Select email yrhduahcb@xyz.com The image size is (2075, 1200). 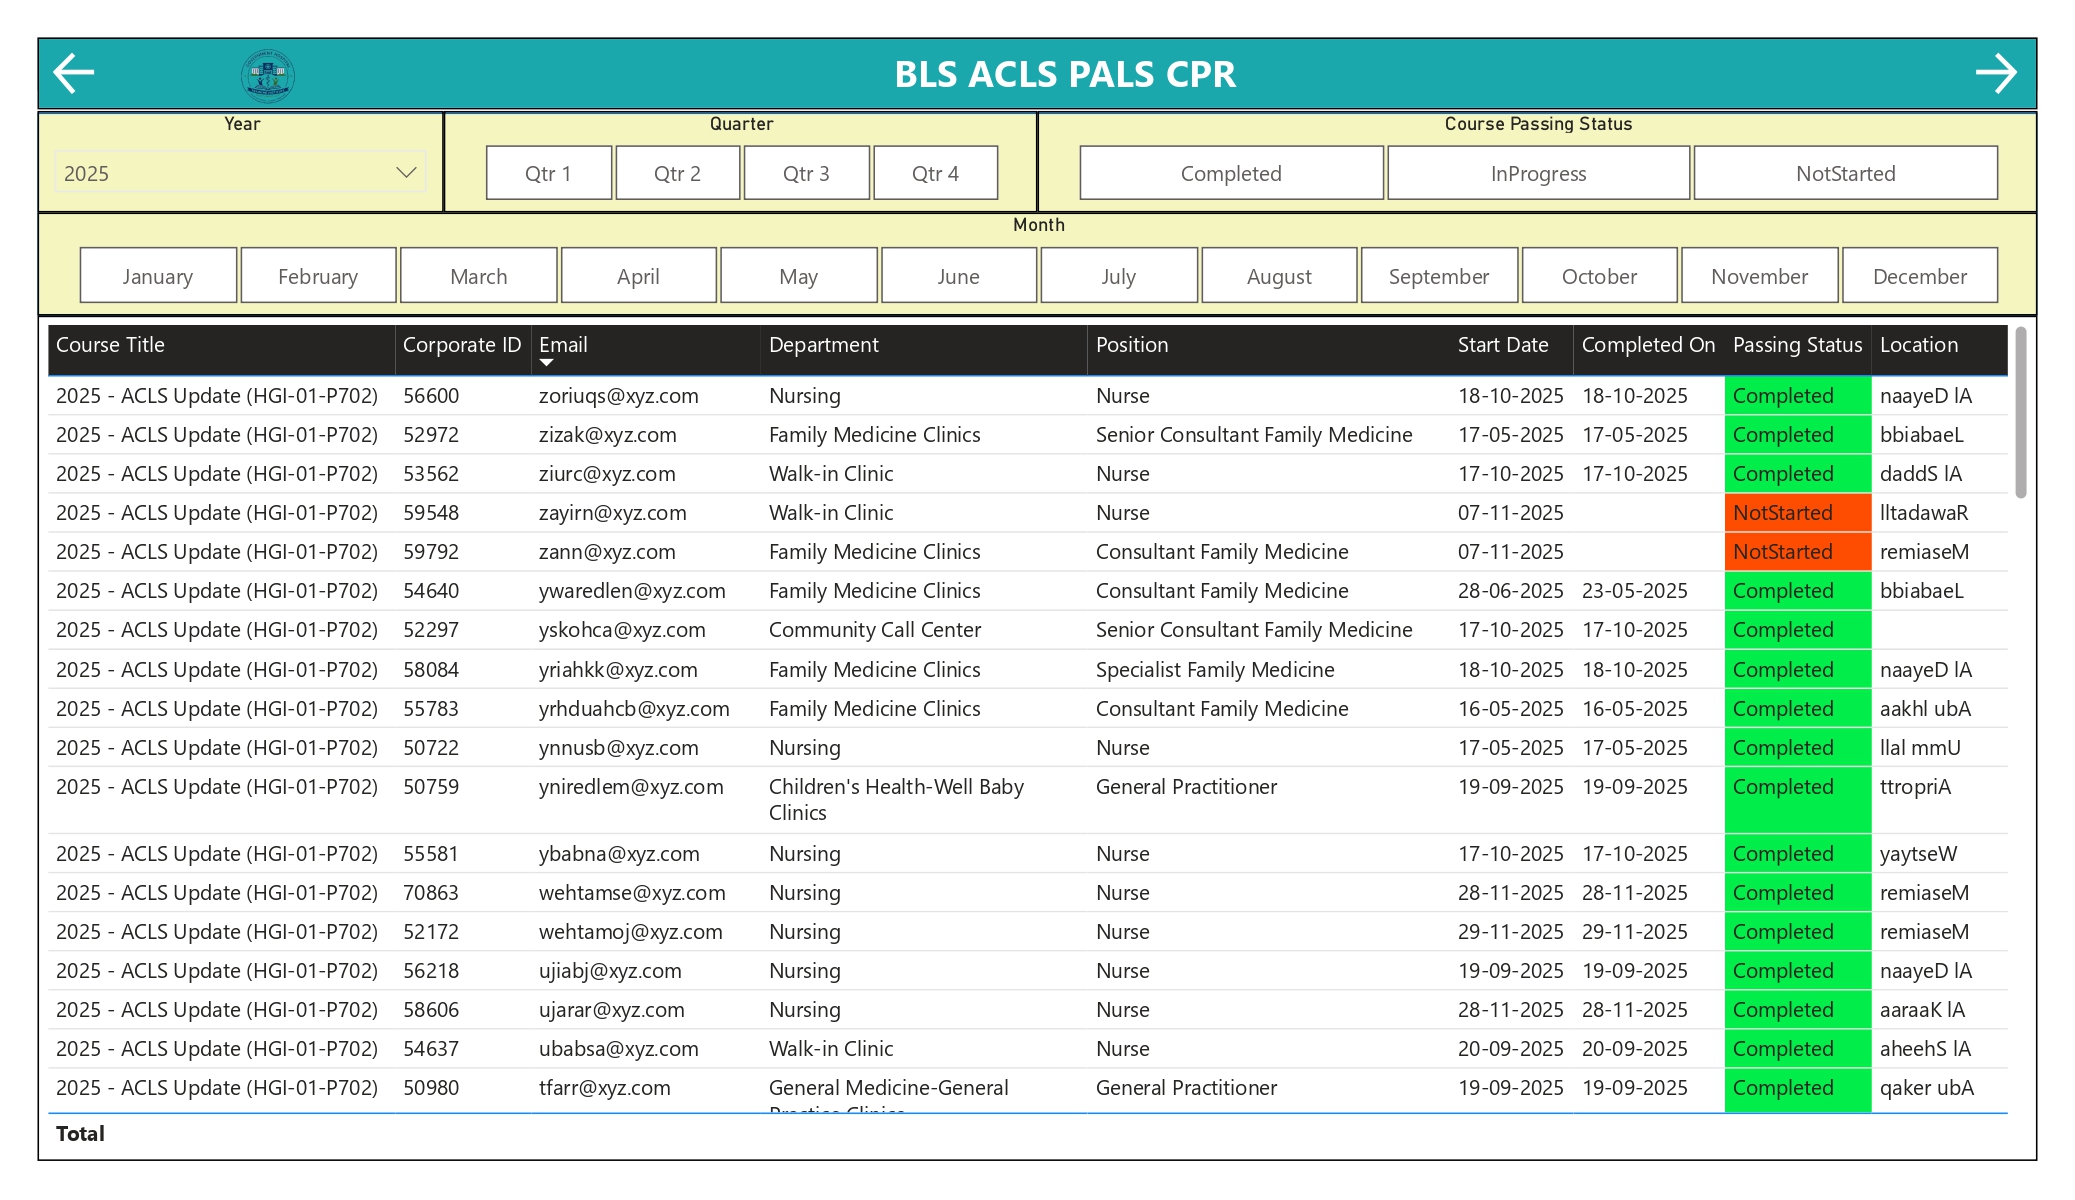pos(634,709)
